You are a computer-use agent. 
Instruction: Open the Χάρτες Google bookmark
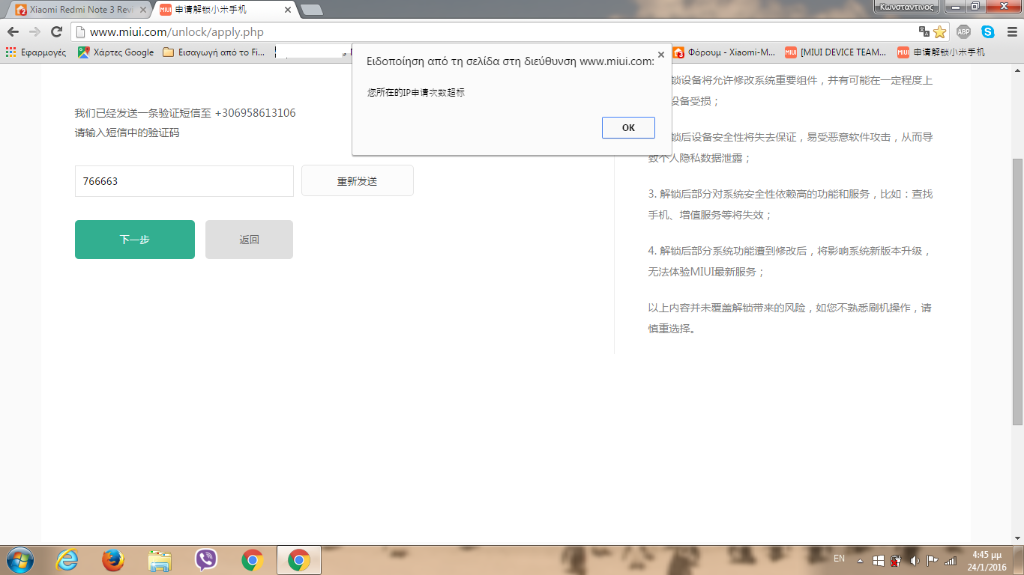116,52
